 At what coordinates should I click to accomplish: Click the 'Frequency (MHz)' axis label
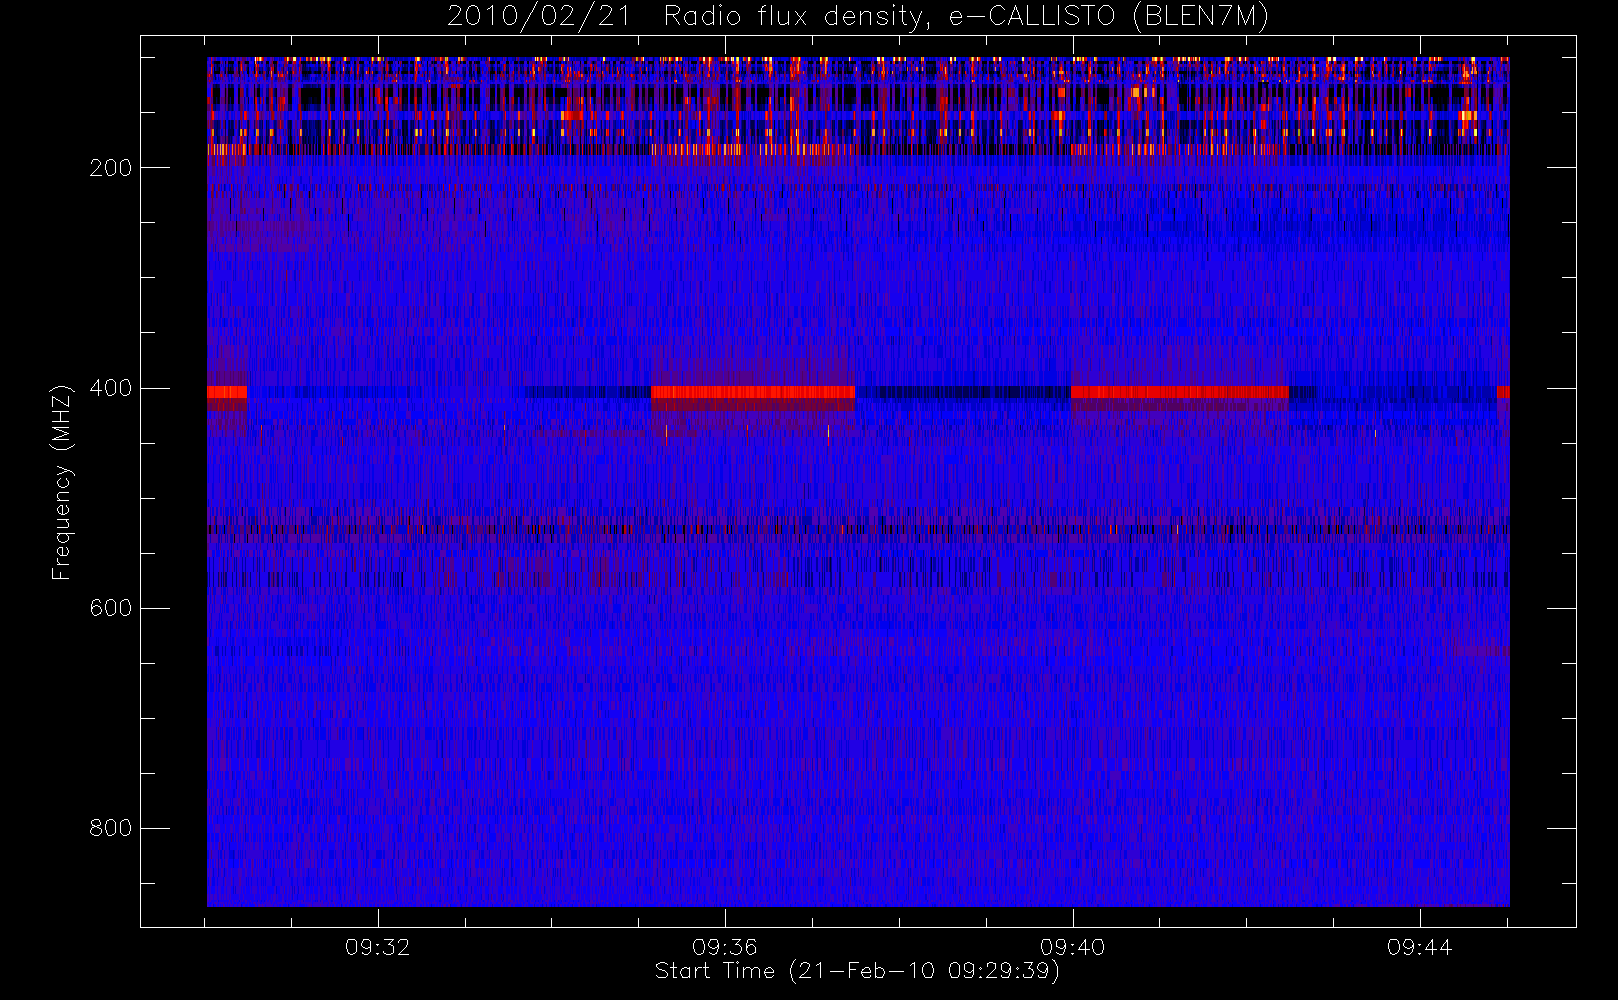click(x=62, y=482)
